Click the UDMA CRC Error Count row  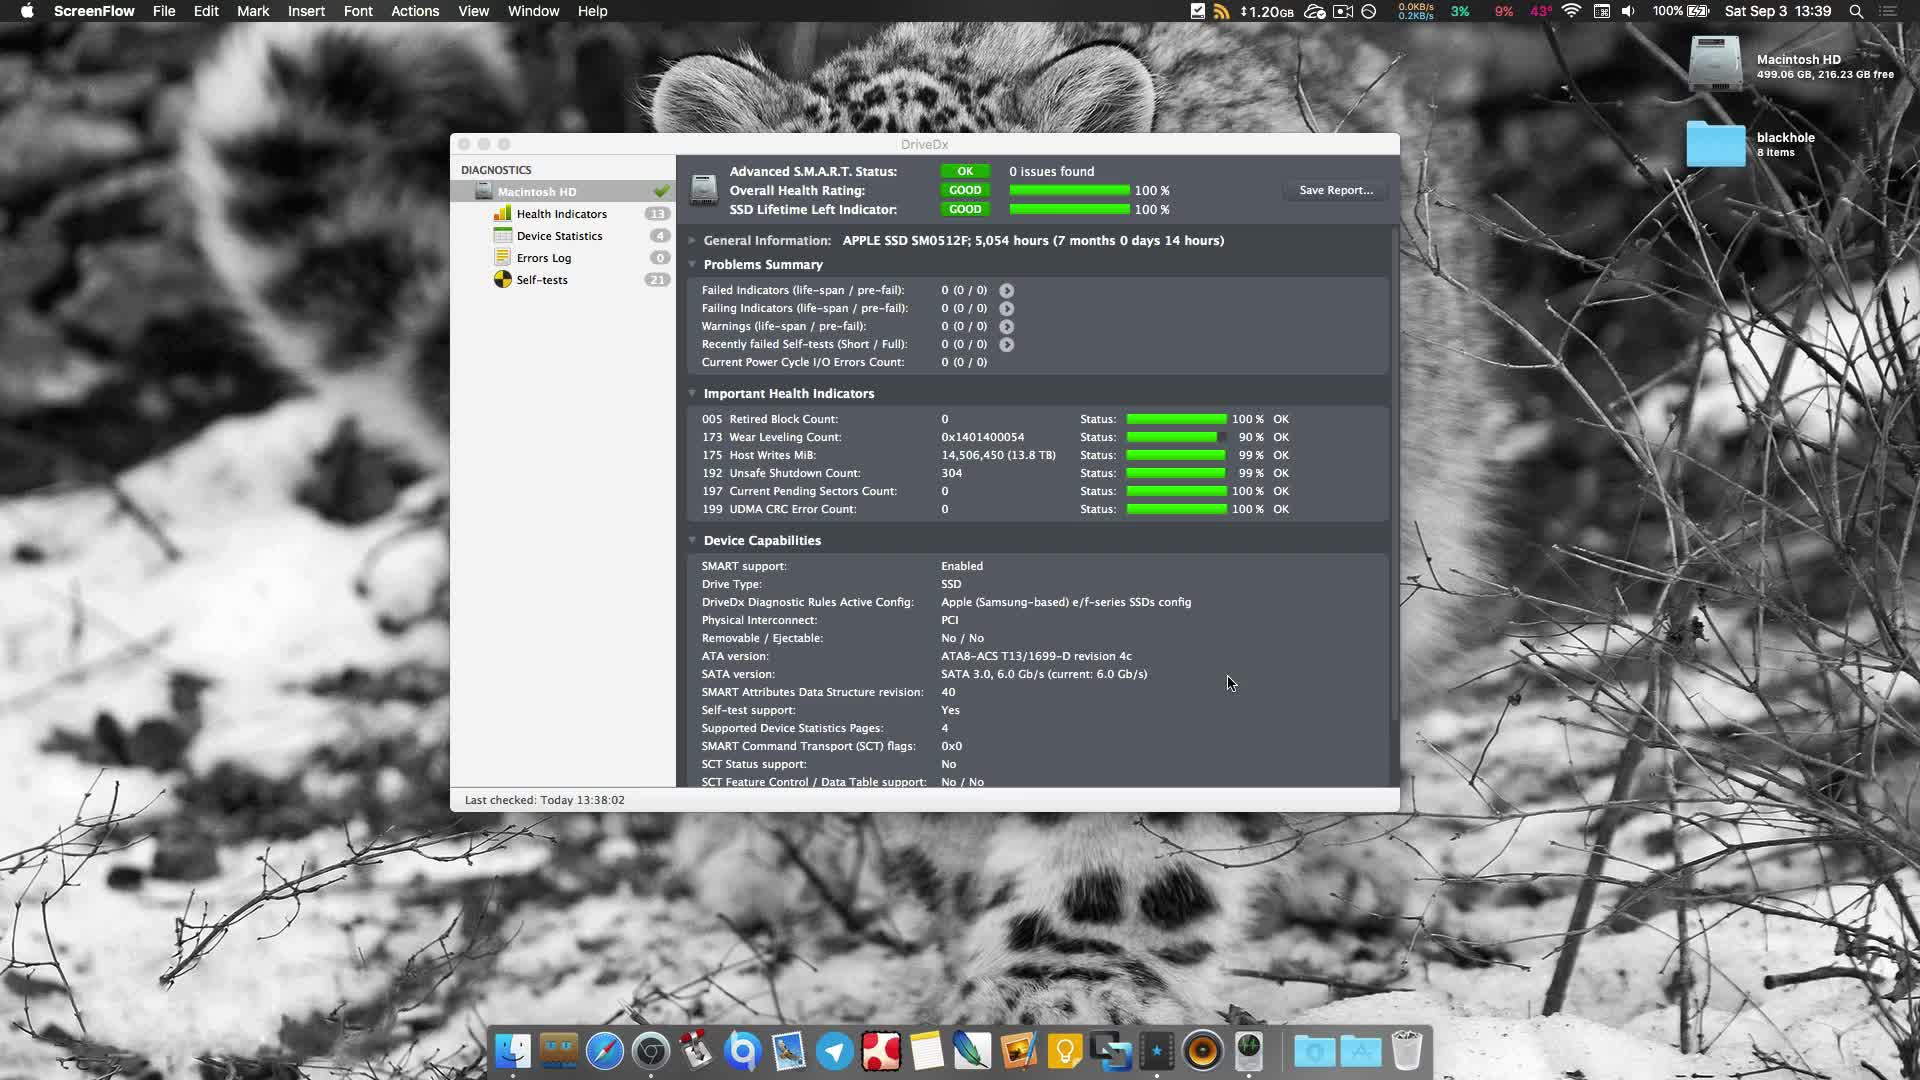[1038, 509]
